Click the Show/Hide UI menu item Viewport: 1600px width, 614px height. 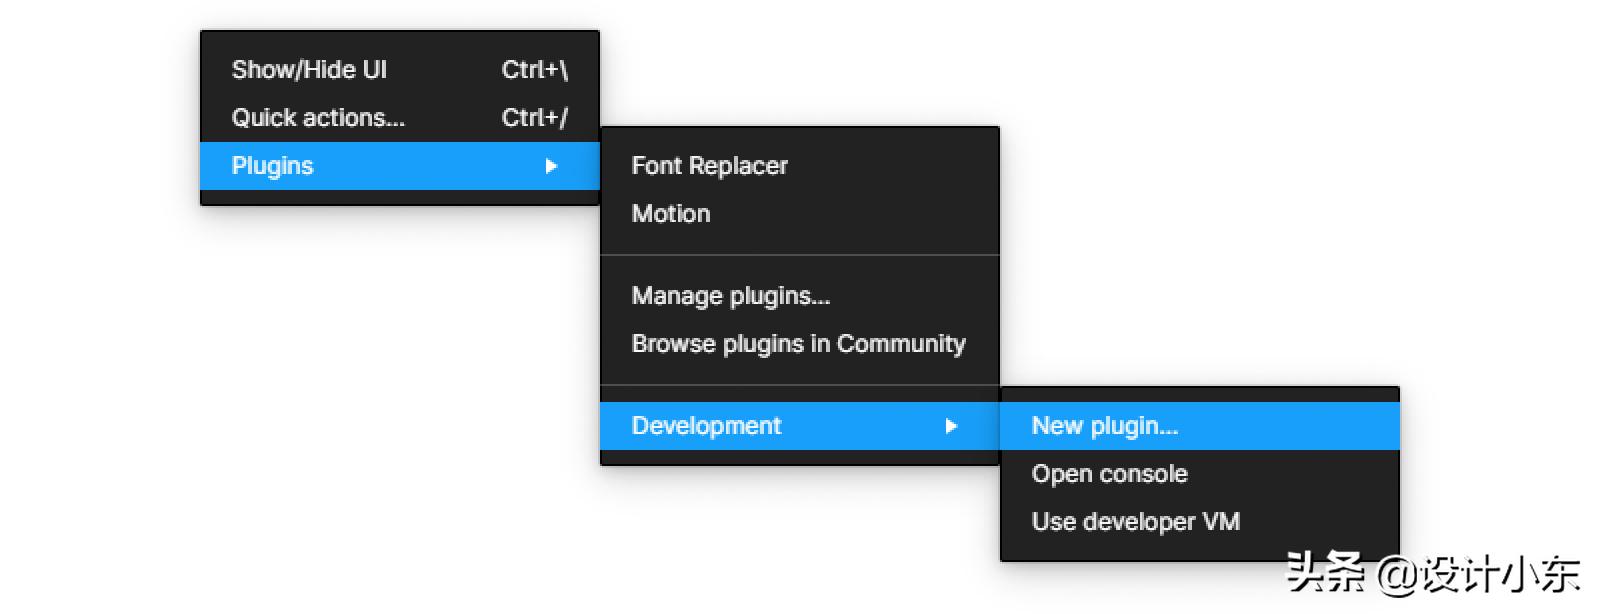click(309, 70)
